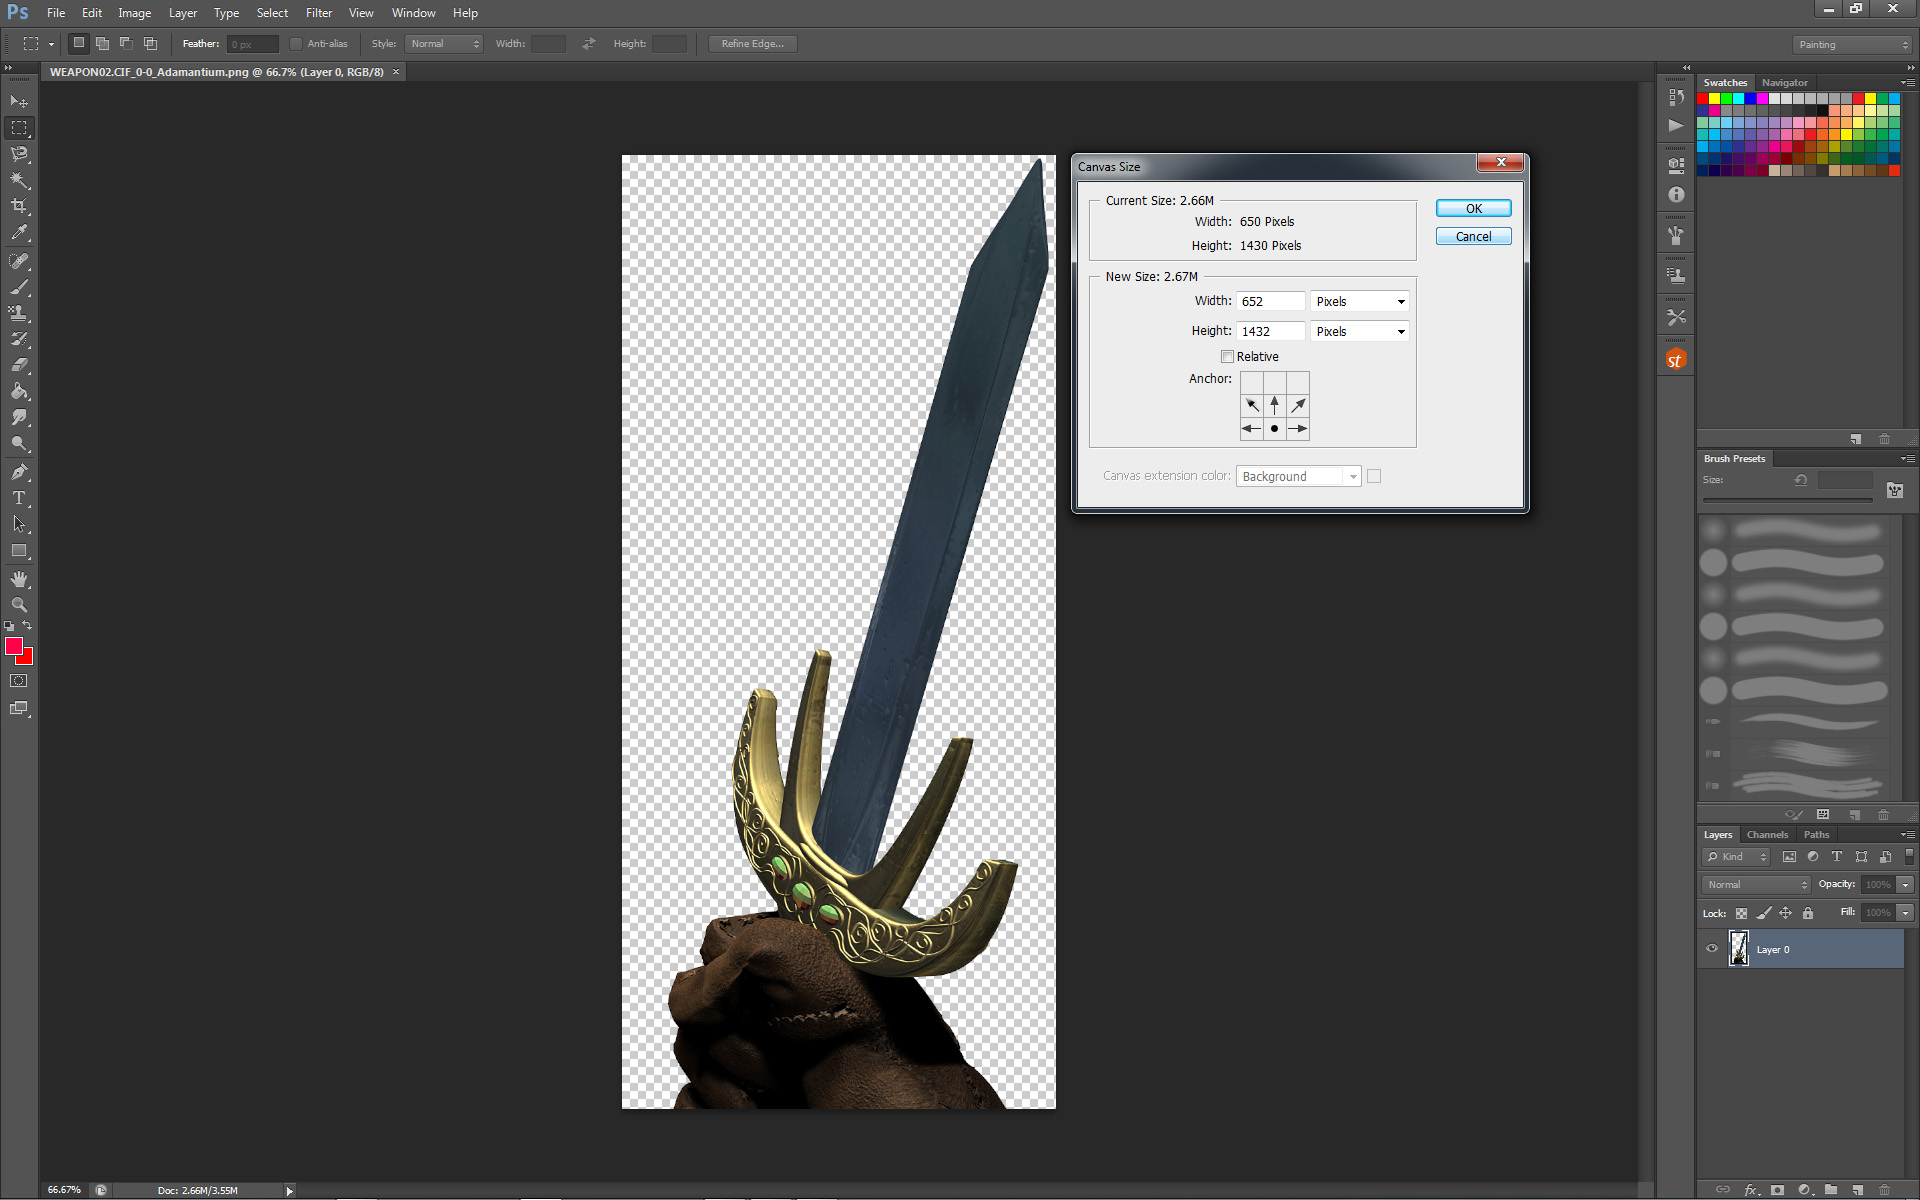The image size is (1920, 1200).
Task: Select the Rectangular Marquee tool
Action: point(19,128)
